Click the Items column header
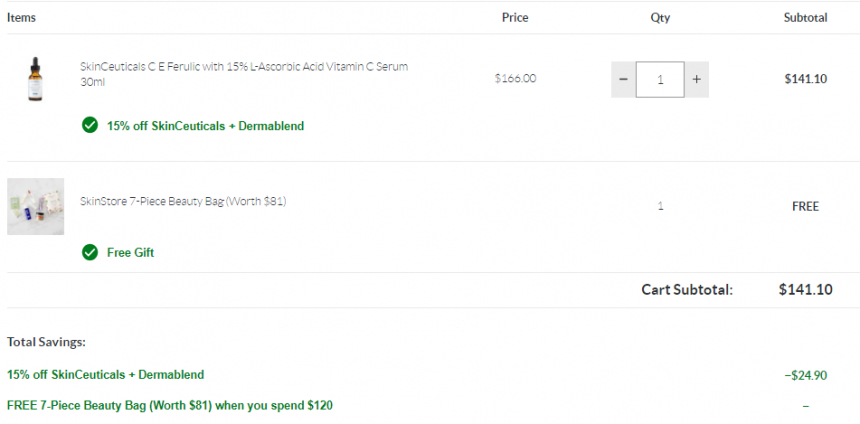This screenshot has height=424, width=860. (21, 18)
